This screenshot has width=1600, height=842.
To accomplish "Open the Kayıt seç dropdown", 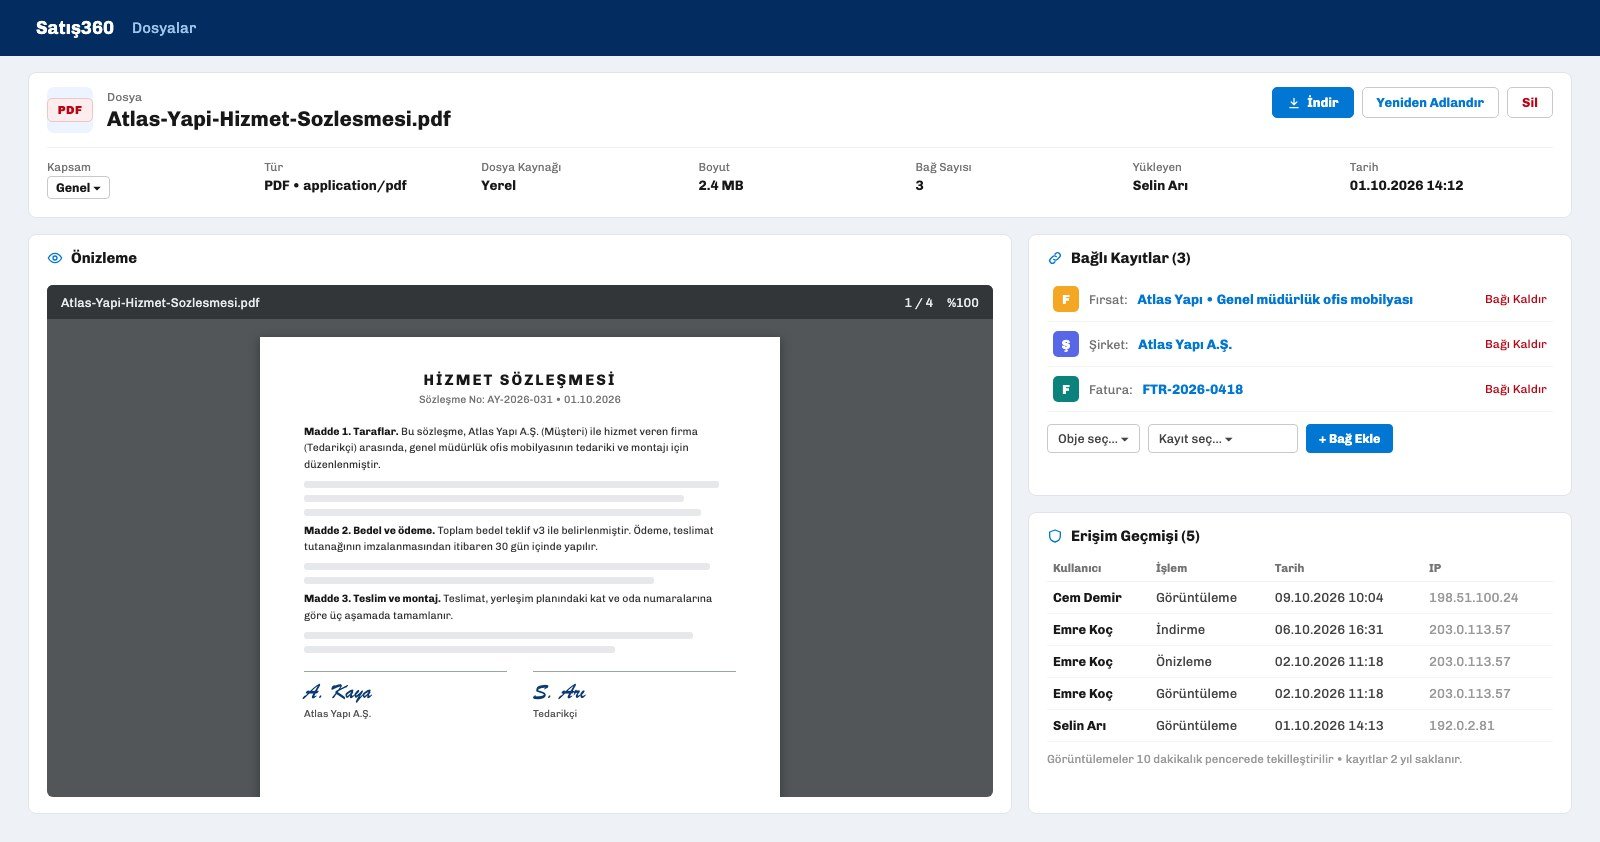I will 1223,439.
